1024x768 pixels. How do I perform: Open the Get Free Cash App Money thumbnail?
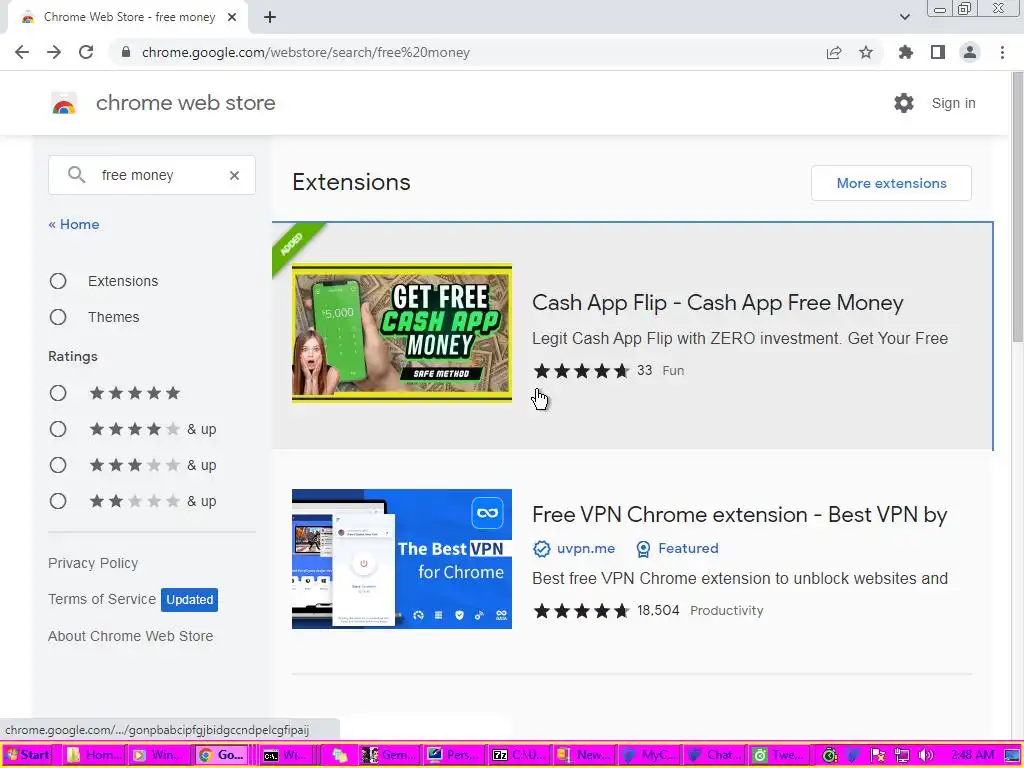[402, 333]
